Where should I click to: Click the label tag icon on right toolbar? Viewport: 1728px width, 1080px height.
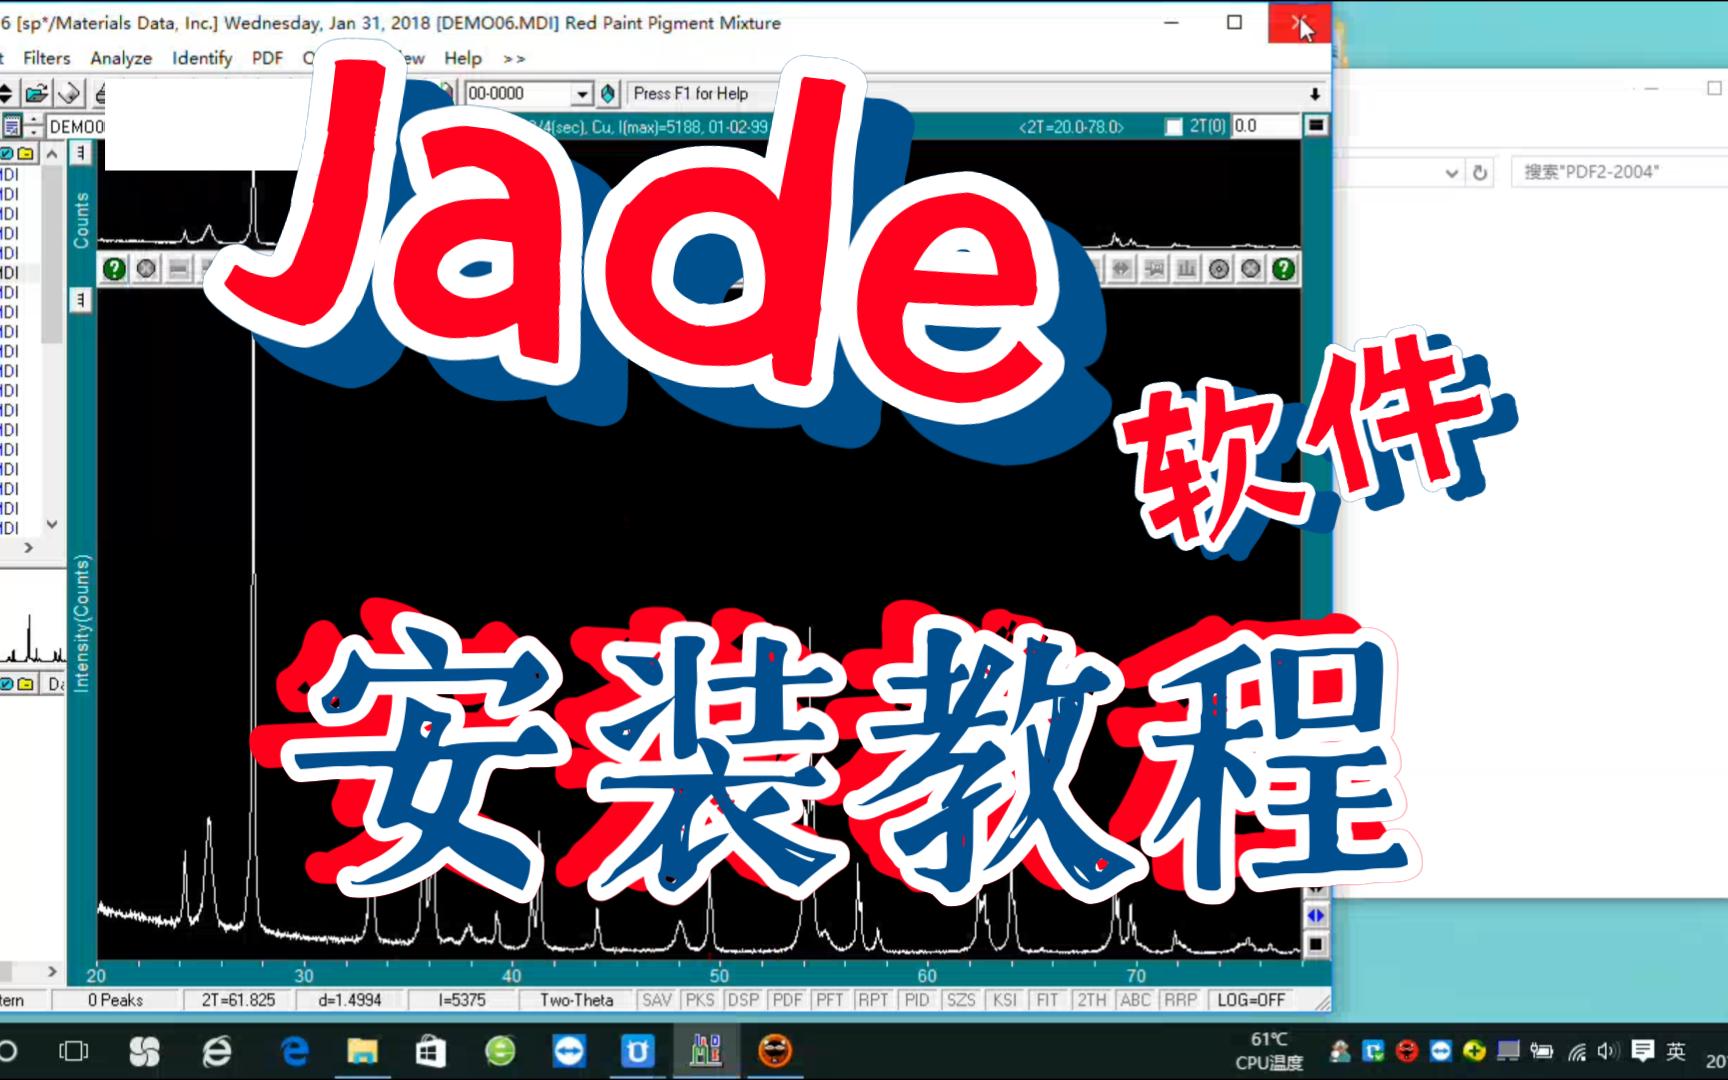[x=1155, y=269]
